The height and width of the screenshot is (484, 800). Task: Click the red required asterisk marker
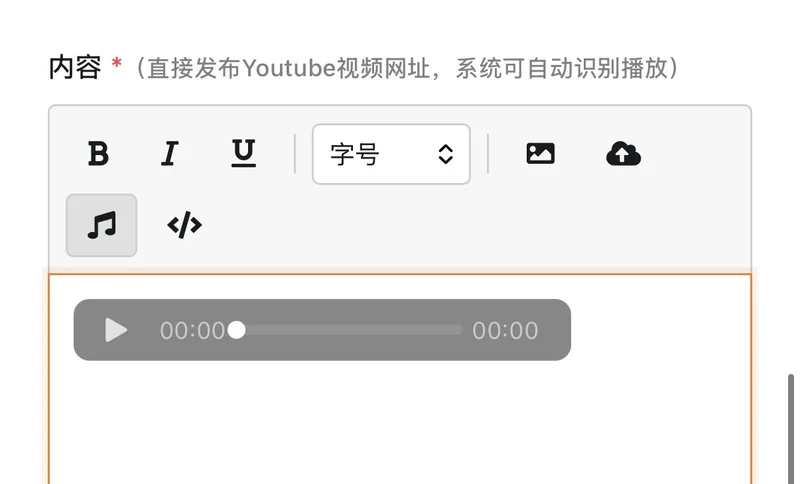coord(117,63)
